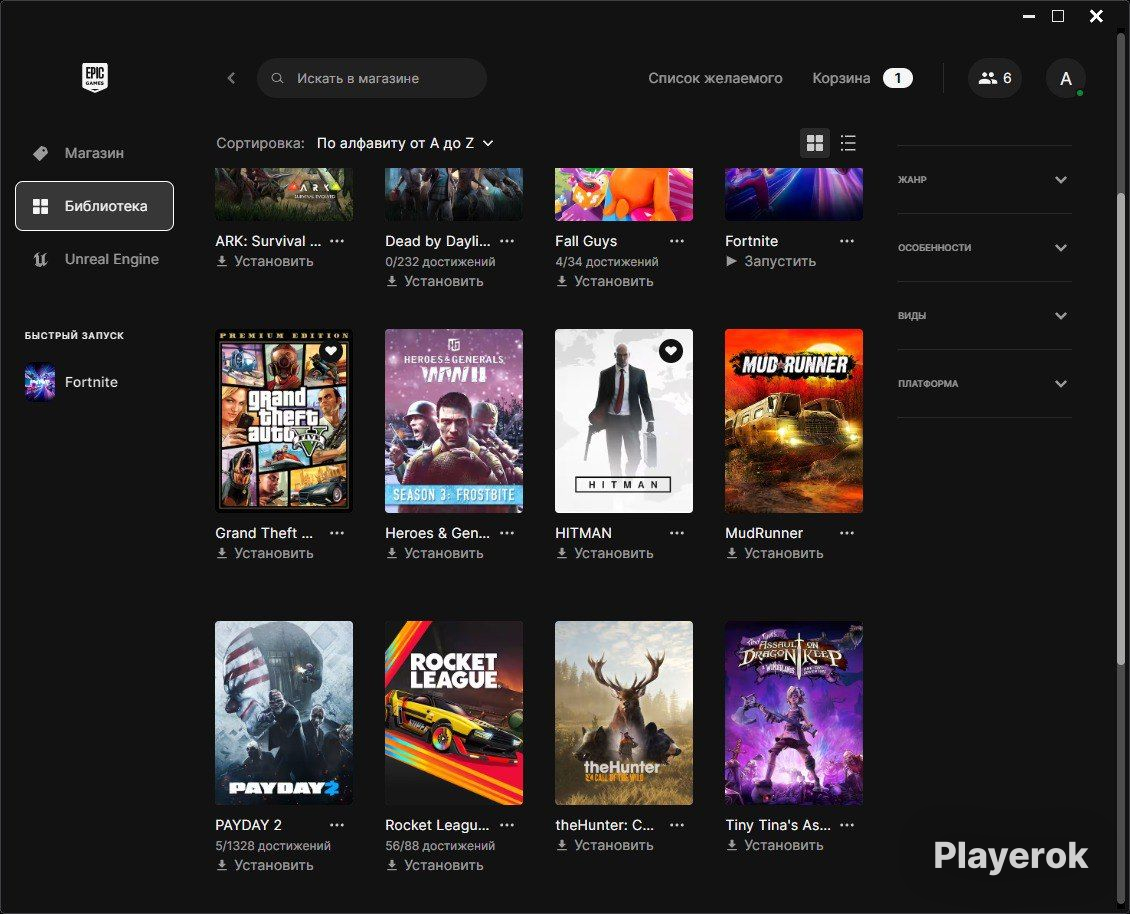
Task: Open HITMAN cover art
Action: point(624,421)
